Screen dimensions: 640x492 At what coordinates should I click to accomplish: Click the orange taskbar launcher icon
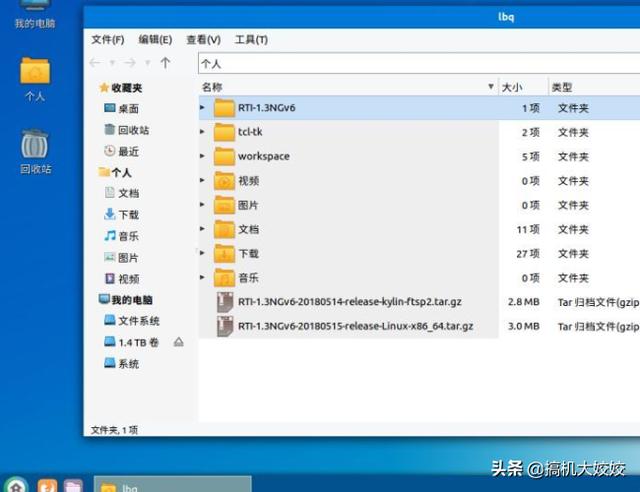point(47,486)
